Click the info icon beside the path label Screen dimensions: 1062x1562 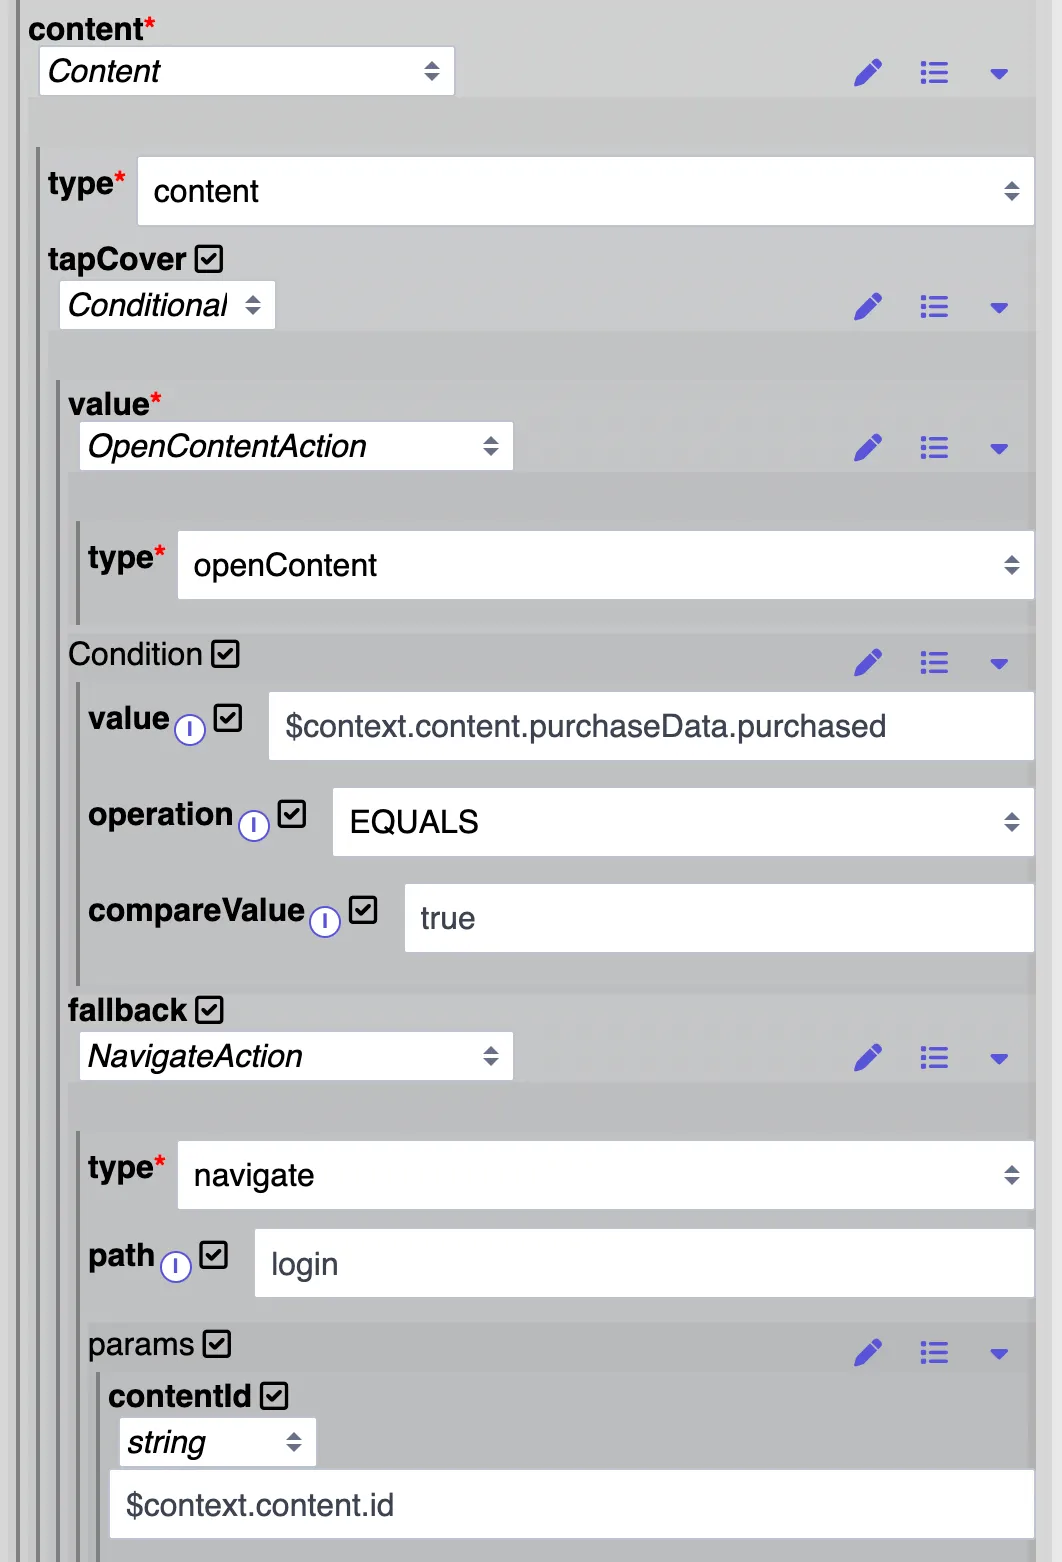[x=176, y=1267]
